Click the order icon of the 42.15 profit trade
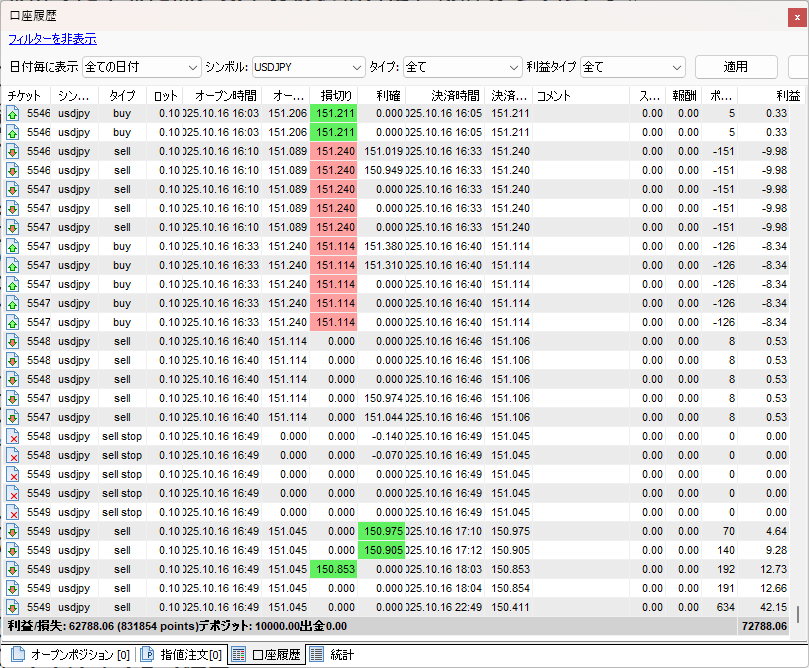The image size is (809, 668). click(13, 607)
